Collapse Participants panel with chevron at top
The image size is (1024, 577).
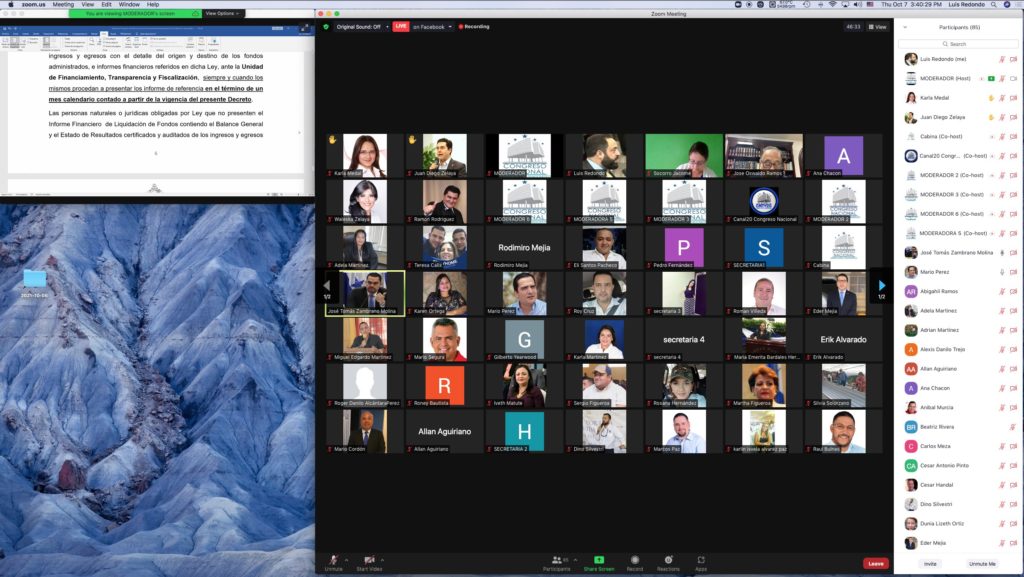coord(904,27)
